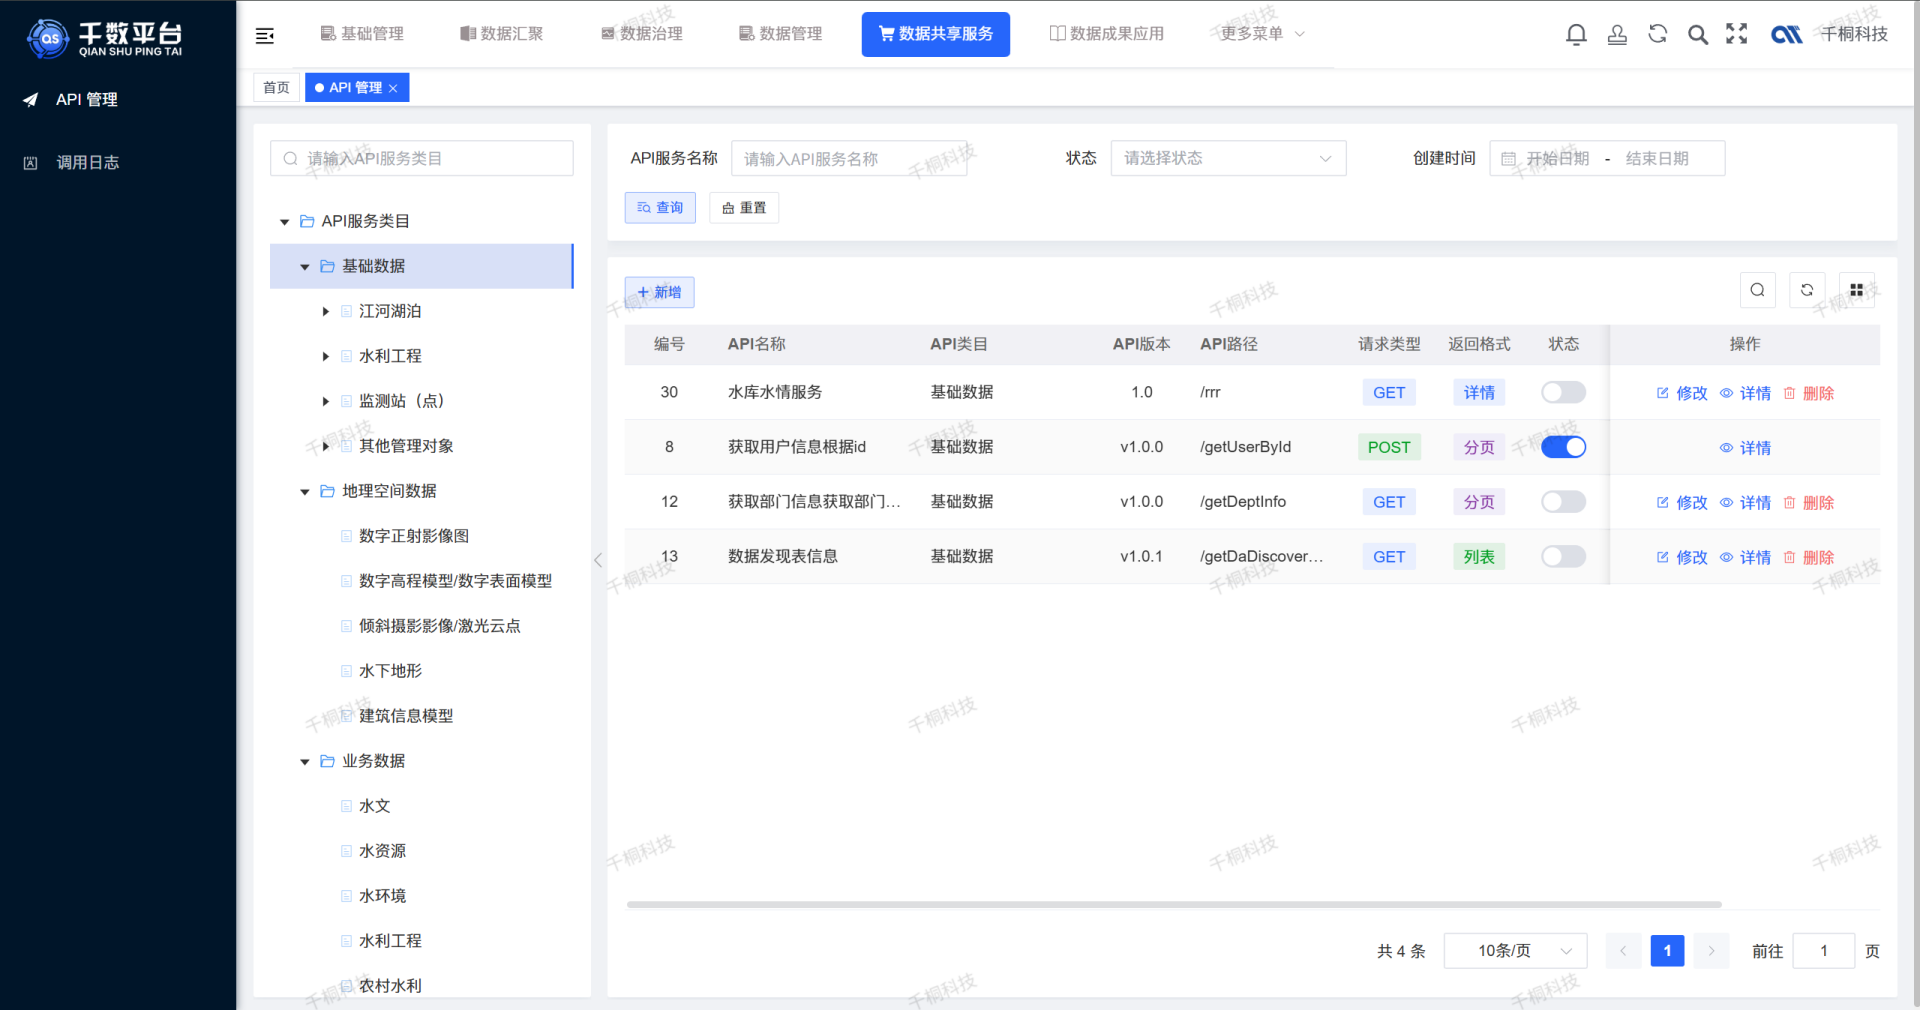Click the 查询 button
Screen dimensions: 1920x1010
660,207
